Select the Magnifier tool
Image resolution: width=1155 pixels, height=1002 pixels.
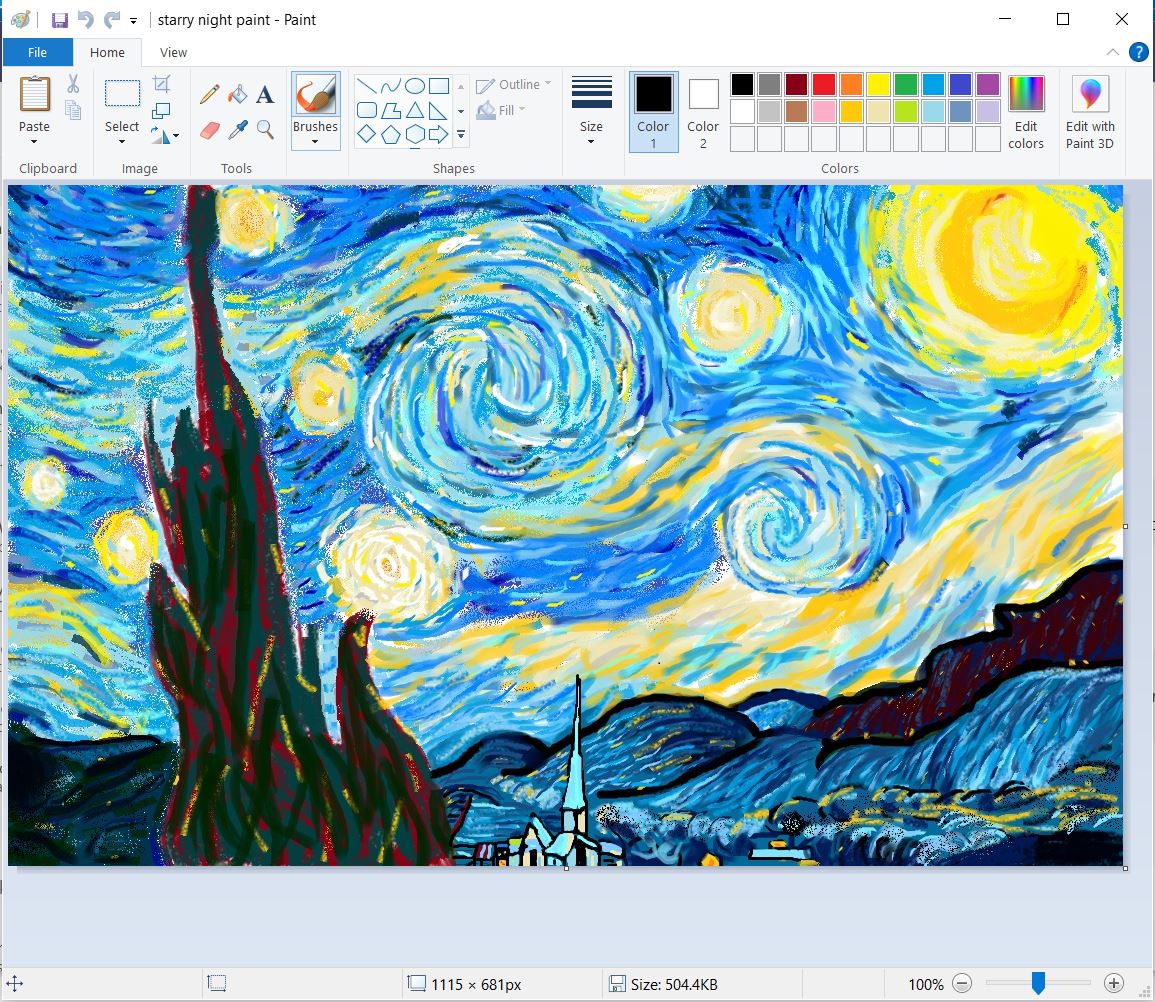(264, 130)
